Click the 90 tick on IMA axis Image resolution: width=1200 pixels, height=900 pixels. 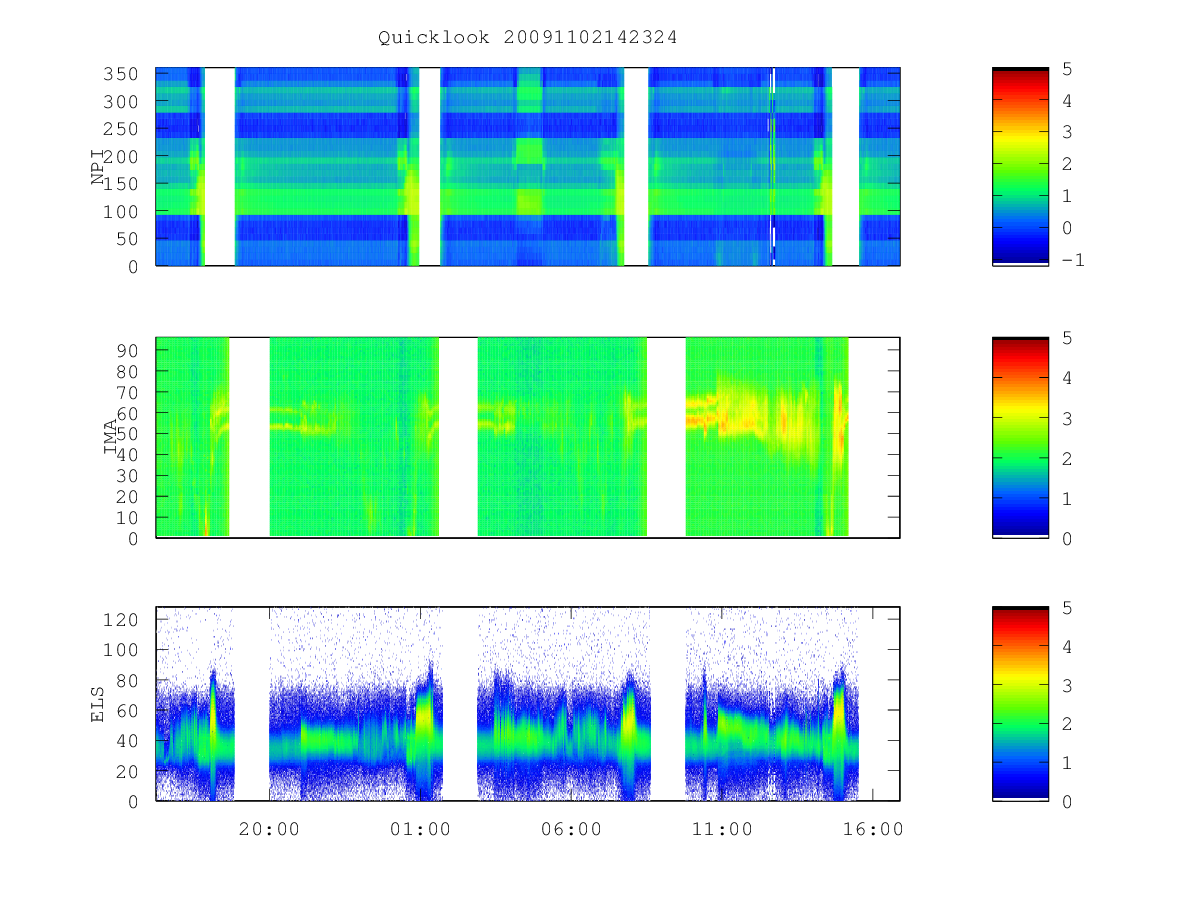tap(127, 350)
